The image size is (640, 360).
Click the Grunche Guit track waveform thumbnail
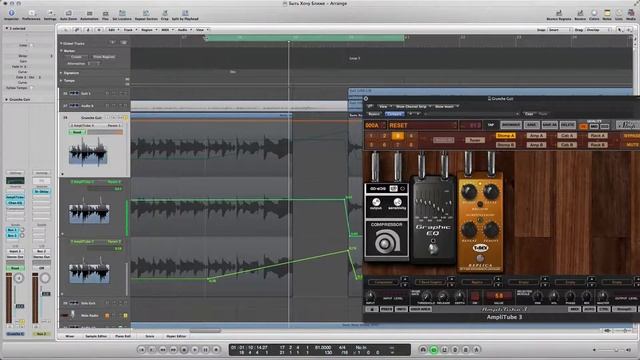click(88, 151)
